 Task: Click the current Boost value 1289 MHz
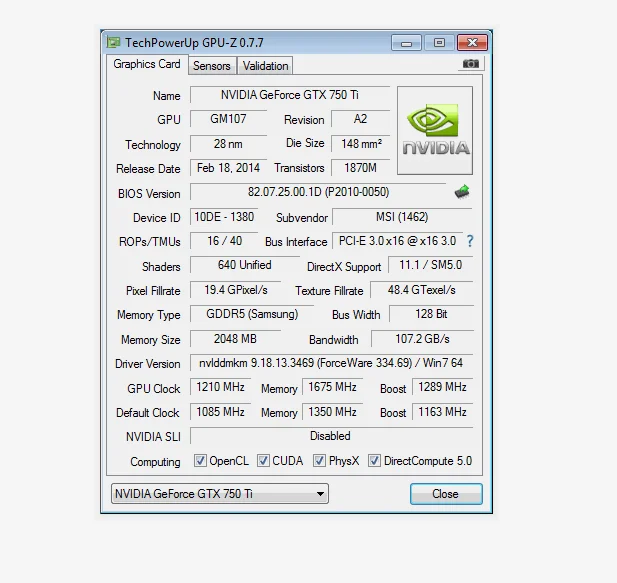click(x=442, y=387)
